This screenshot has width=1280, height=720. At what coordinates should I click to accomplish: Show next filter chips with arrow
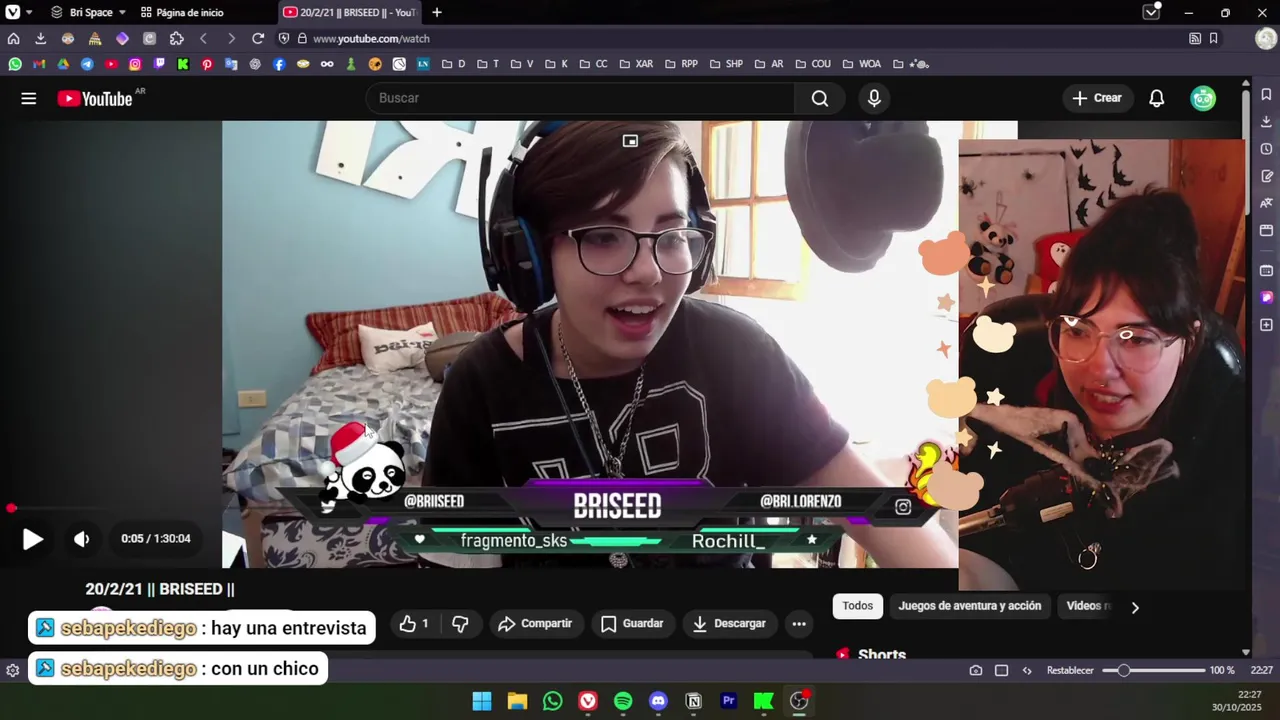tap(1135, 607)
